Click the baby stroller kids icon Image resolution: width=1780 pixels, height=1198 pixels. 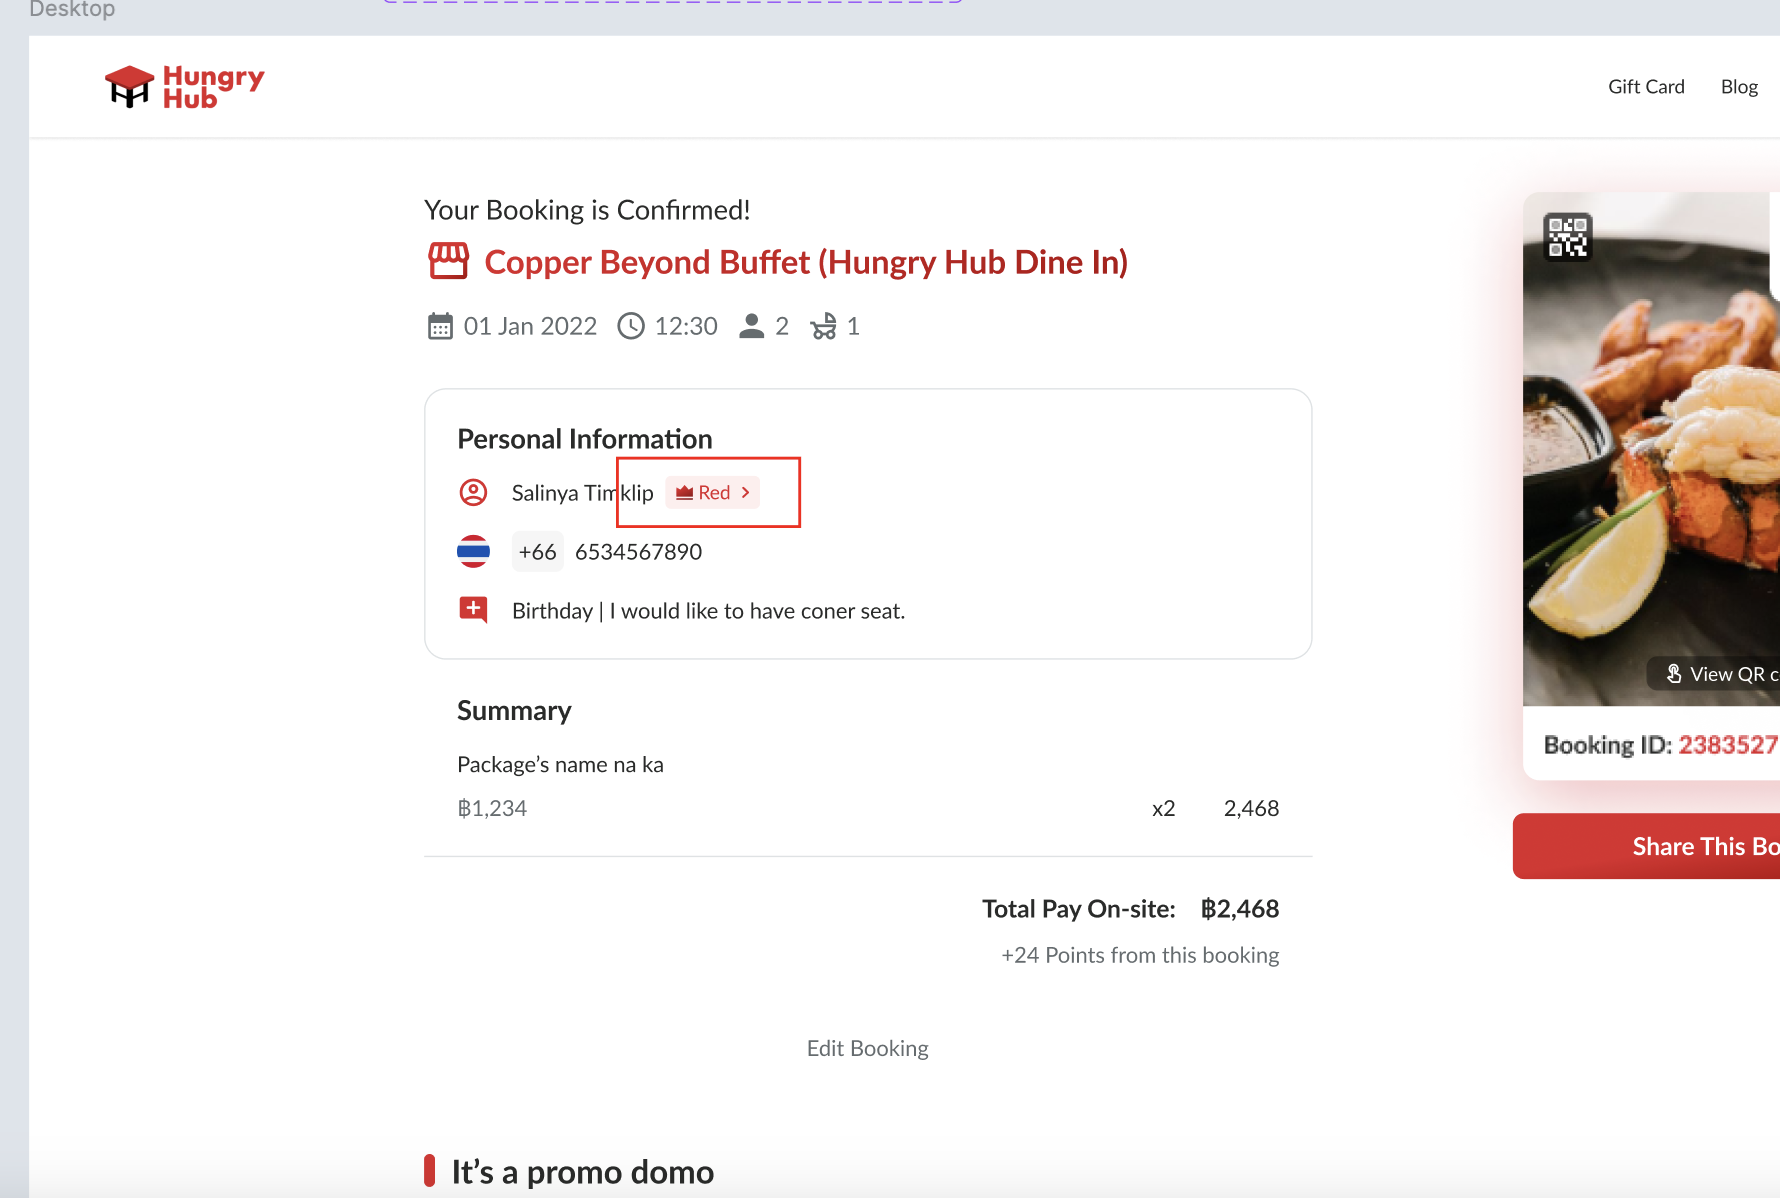pos(824,327)
